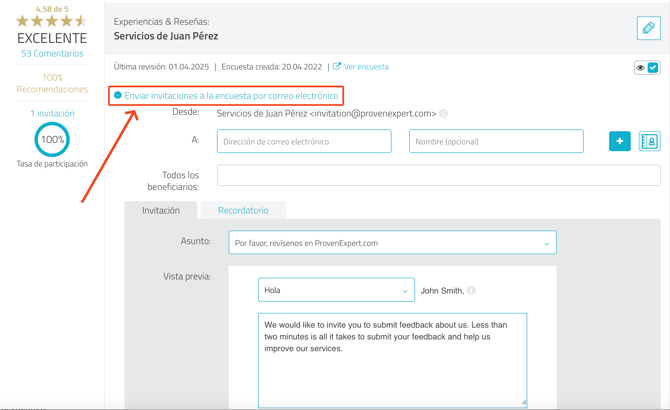Click the eye visibility icon
This screenshot has height=410, width=670.
[x=640, y=68]
